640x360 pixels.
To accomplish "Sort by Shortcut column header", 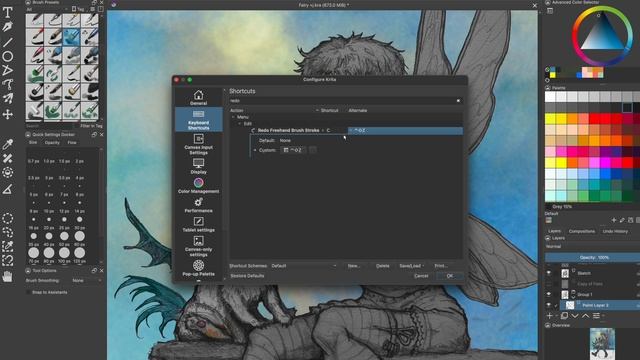I will pos(329,111).
